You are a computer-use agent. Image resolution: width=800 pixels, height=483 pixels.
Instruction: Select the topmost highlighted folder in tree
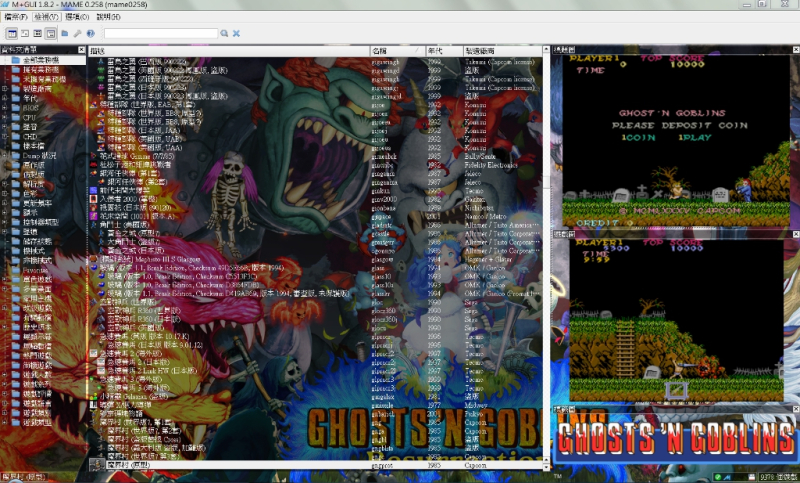pos(41,60)
